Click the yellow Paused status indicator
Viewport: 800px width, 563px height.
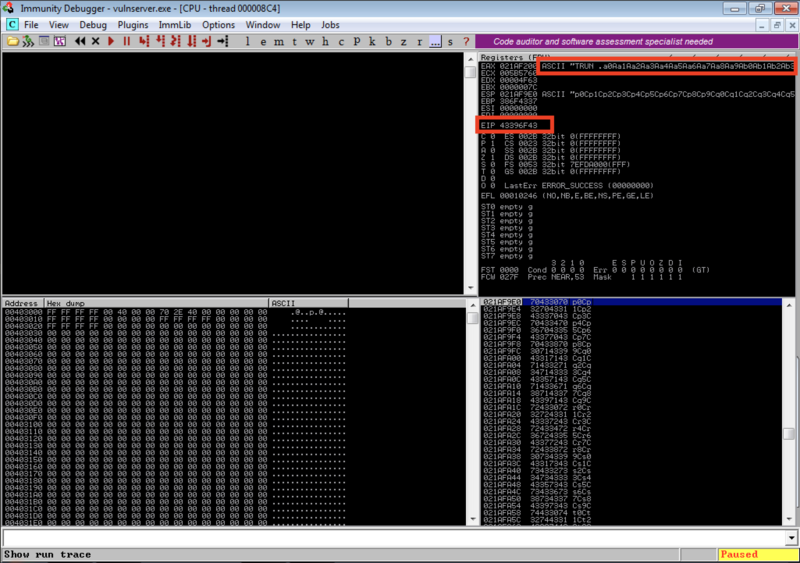(758, 554)
